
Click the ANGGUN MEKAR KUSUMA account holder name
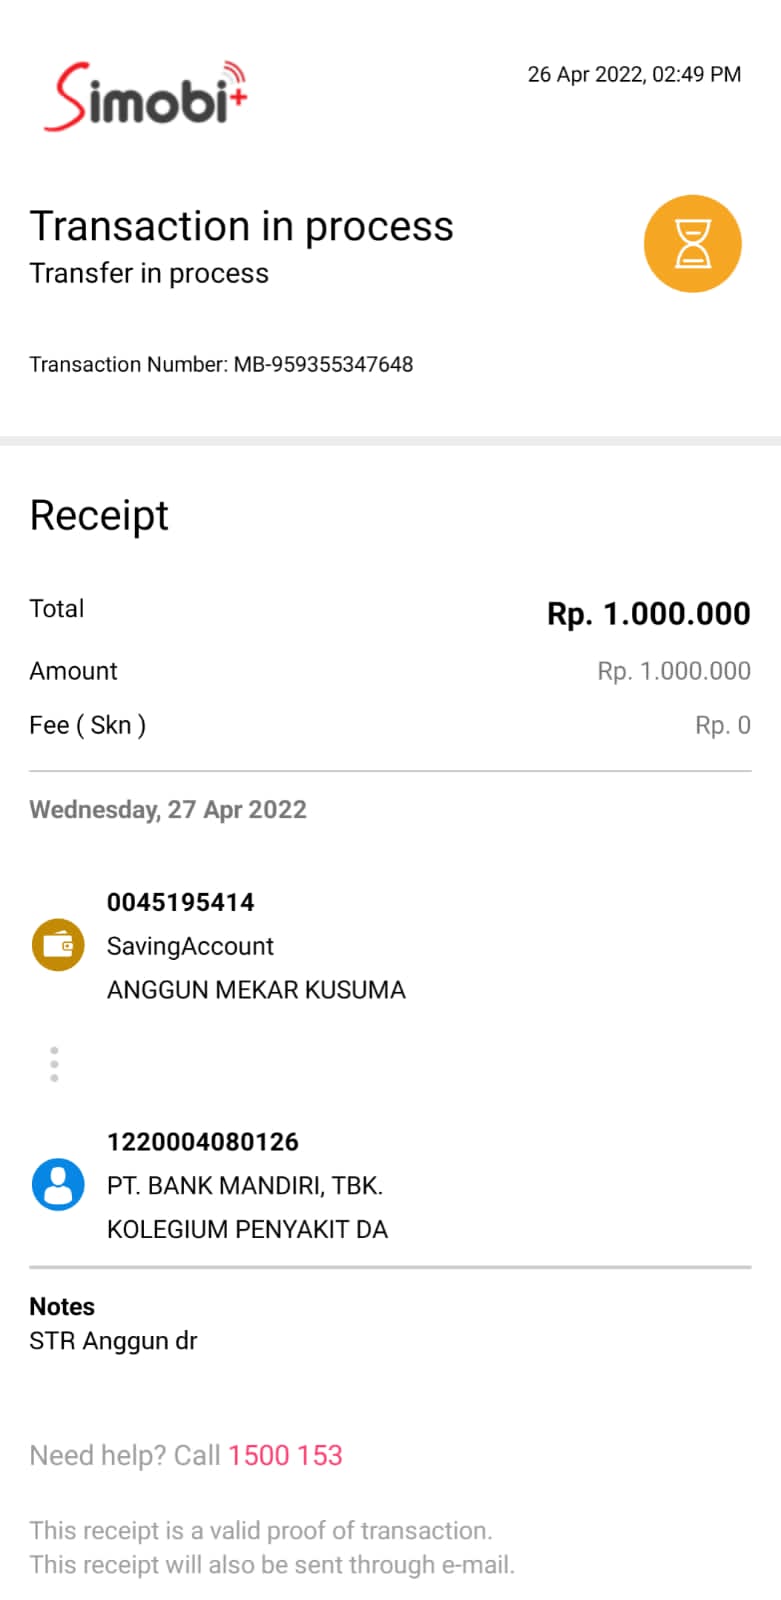tap(256, 990)
